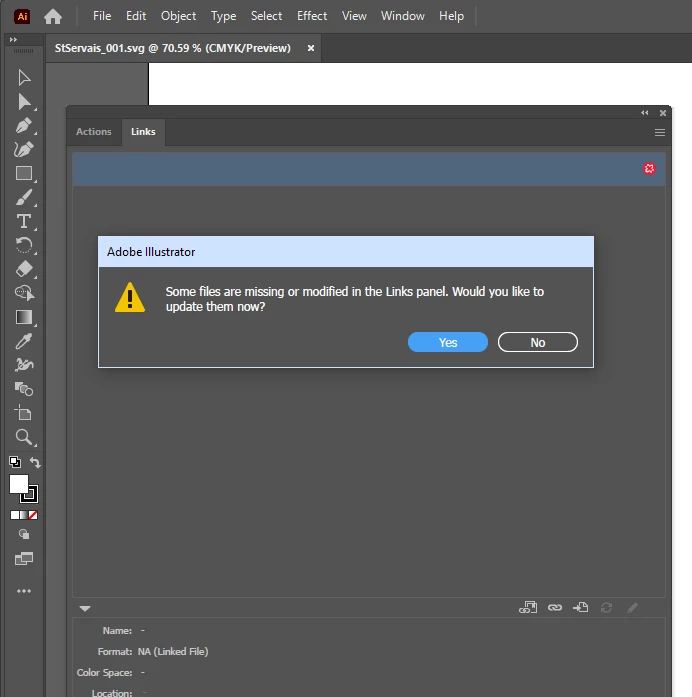The width and height of the screenshot is (692, 697).
Task: Select the Zoom magnifier tool
Action: 24,437
